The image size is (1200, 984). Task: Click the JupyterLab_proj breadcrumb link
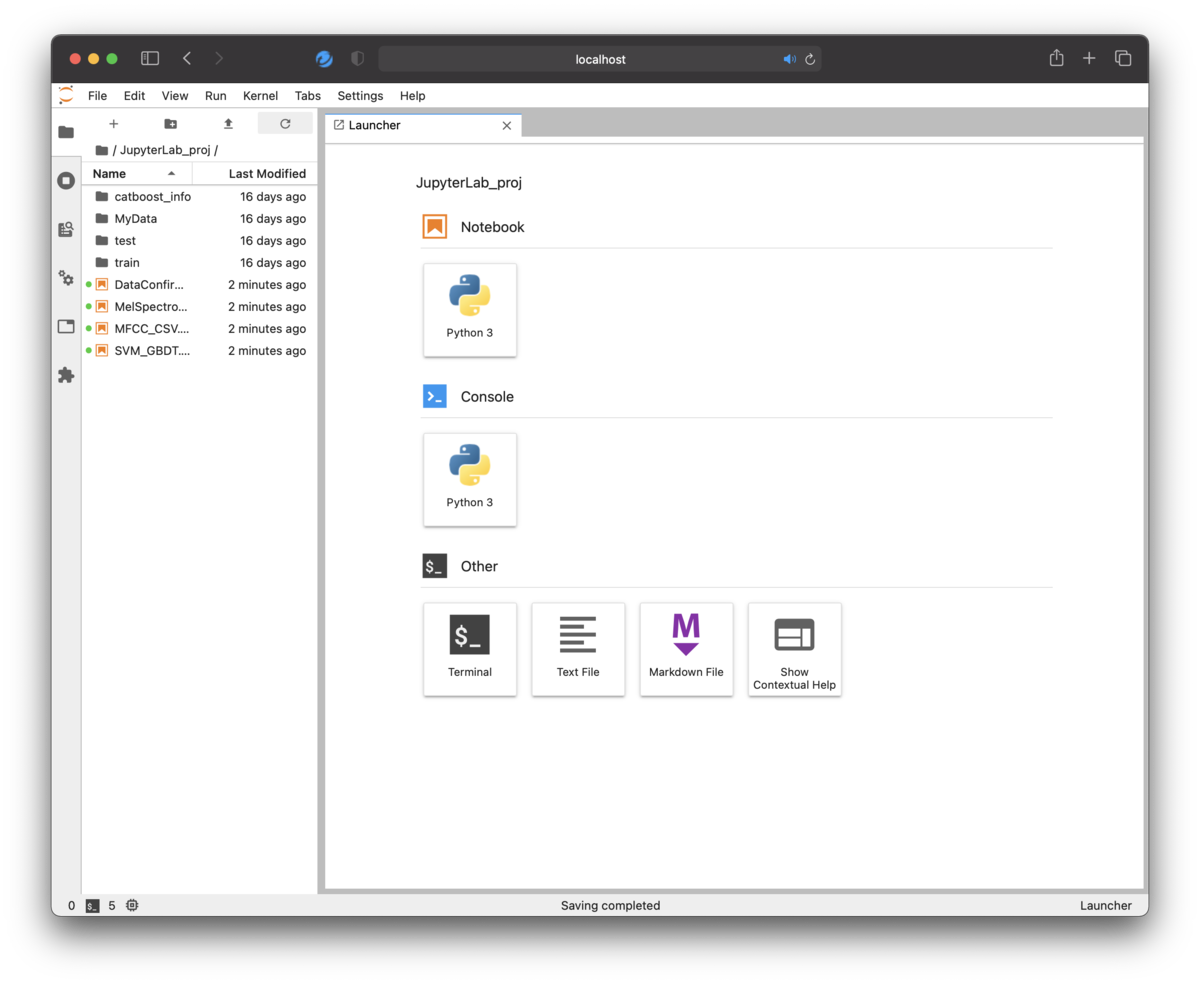165,150
